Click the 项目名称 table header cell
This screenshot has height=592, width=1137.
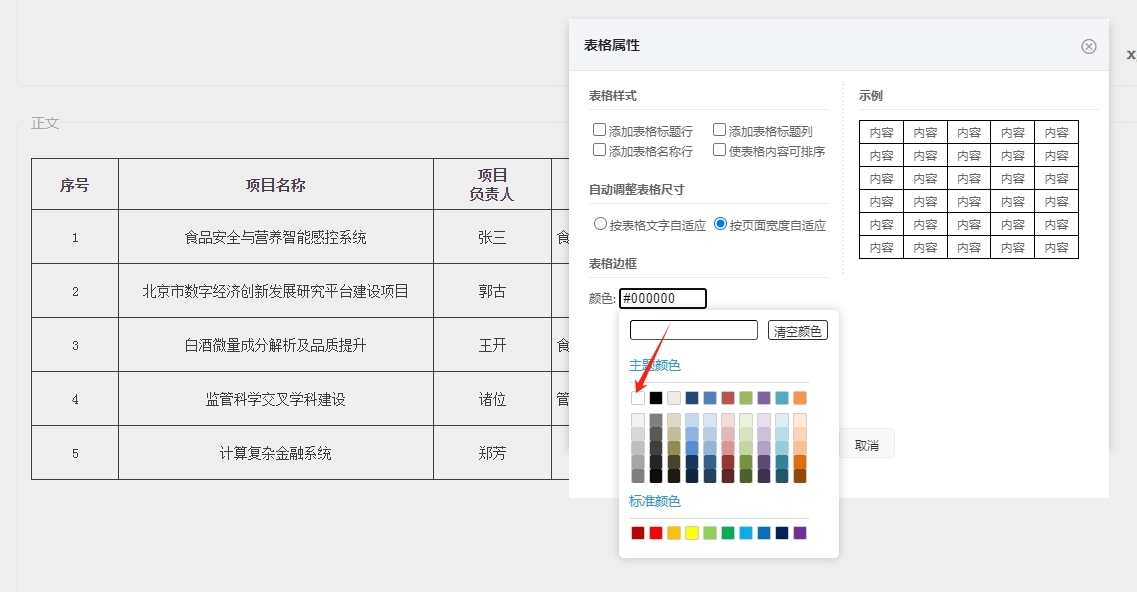tap(275, 185)
